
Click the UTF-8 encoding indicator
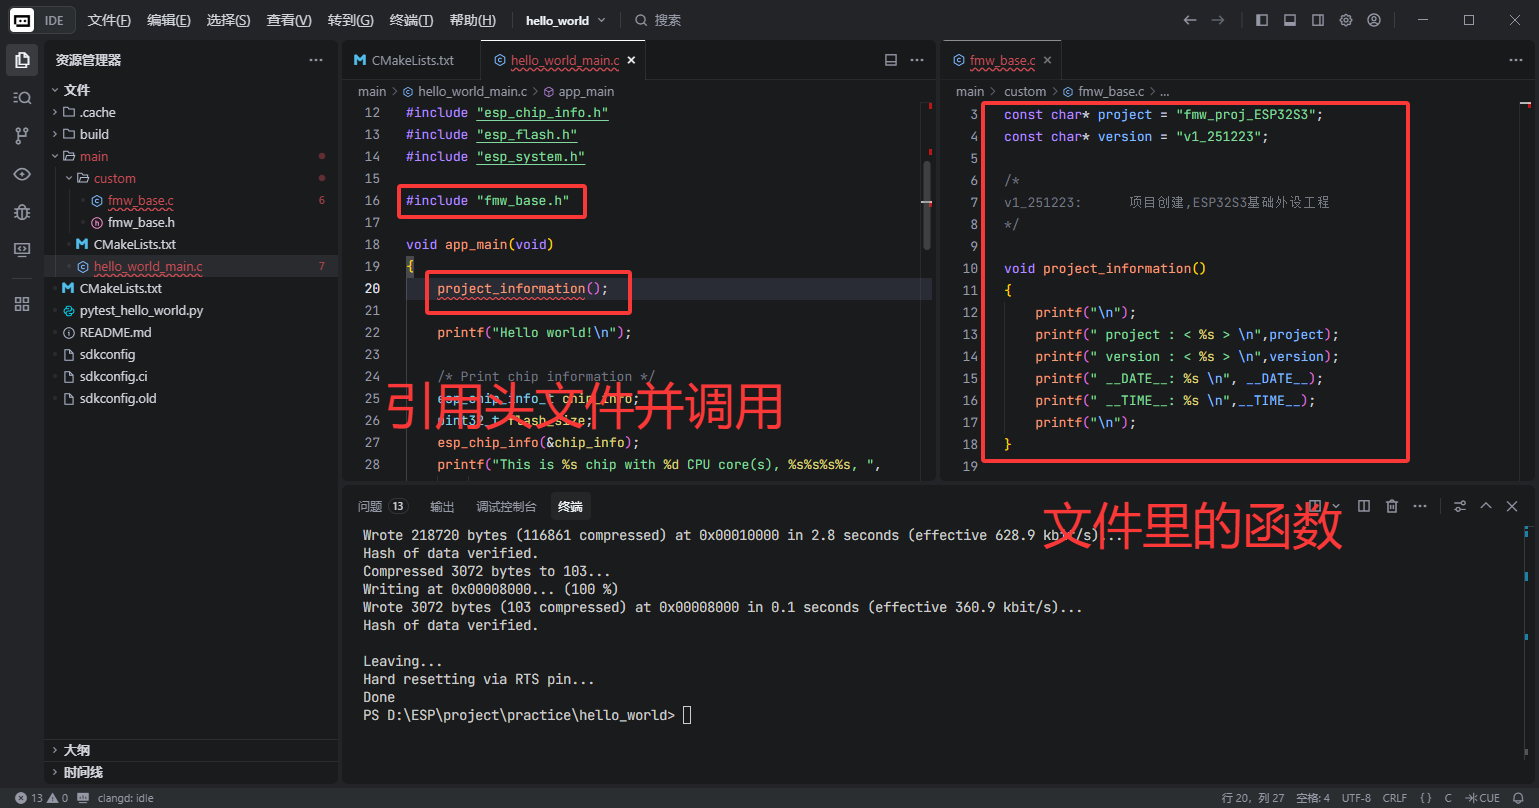[1356, 798]
